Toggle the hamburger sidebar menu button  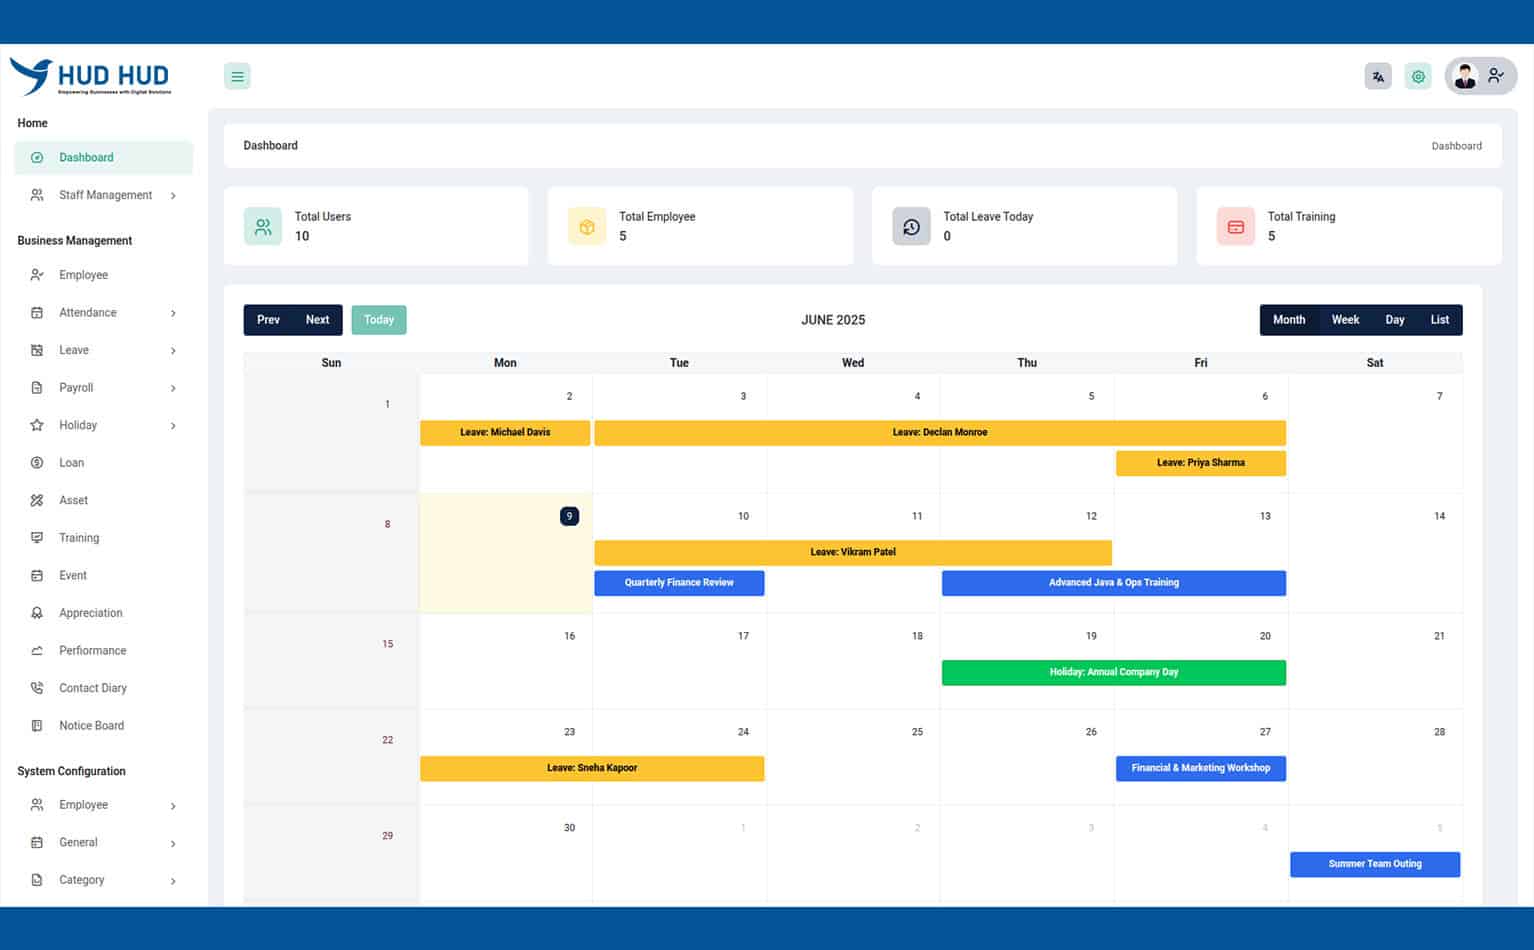(x=237, y=76)
